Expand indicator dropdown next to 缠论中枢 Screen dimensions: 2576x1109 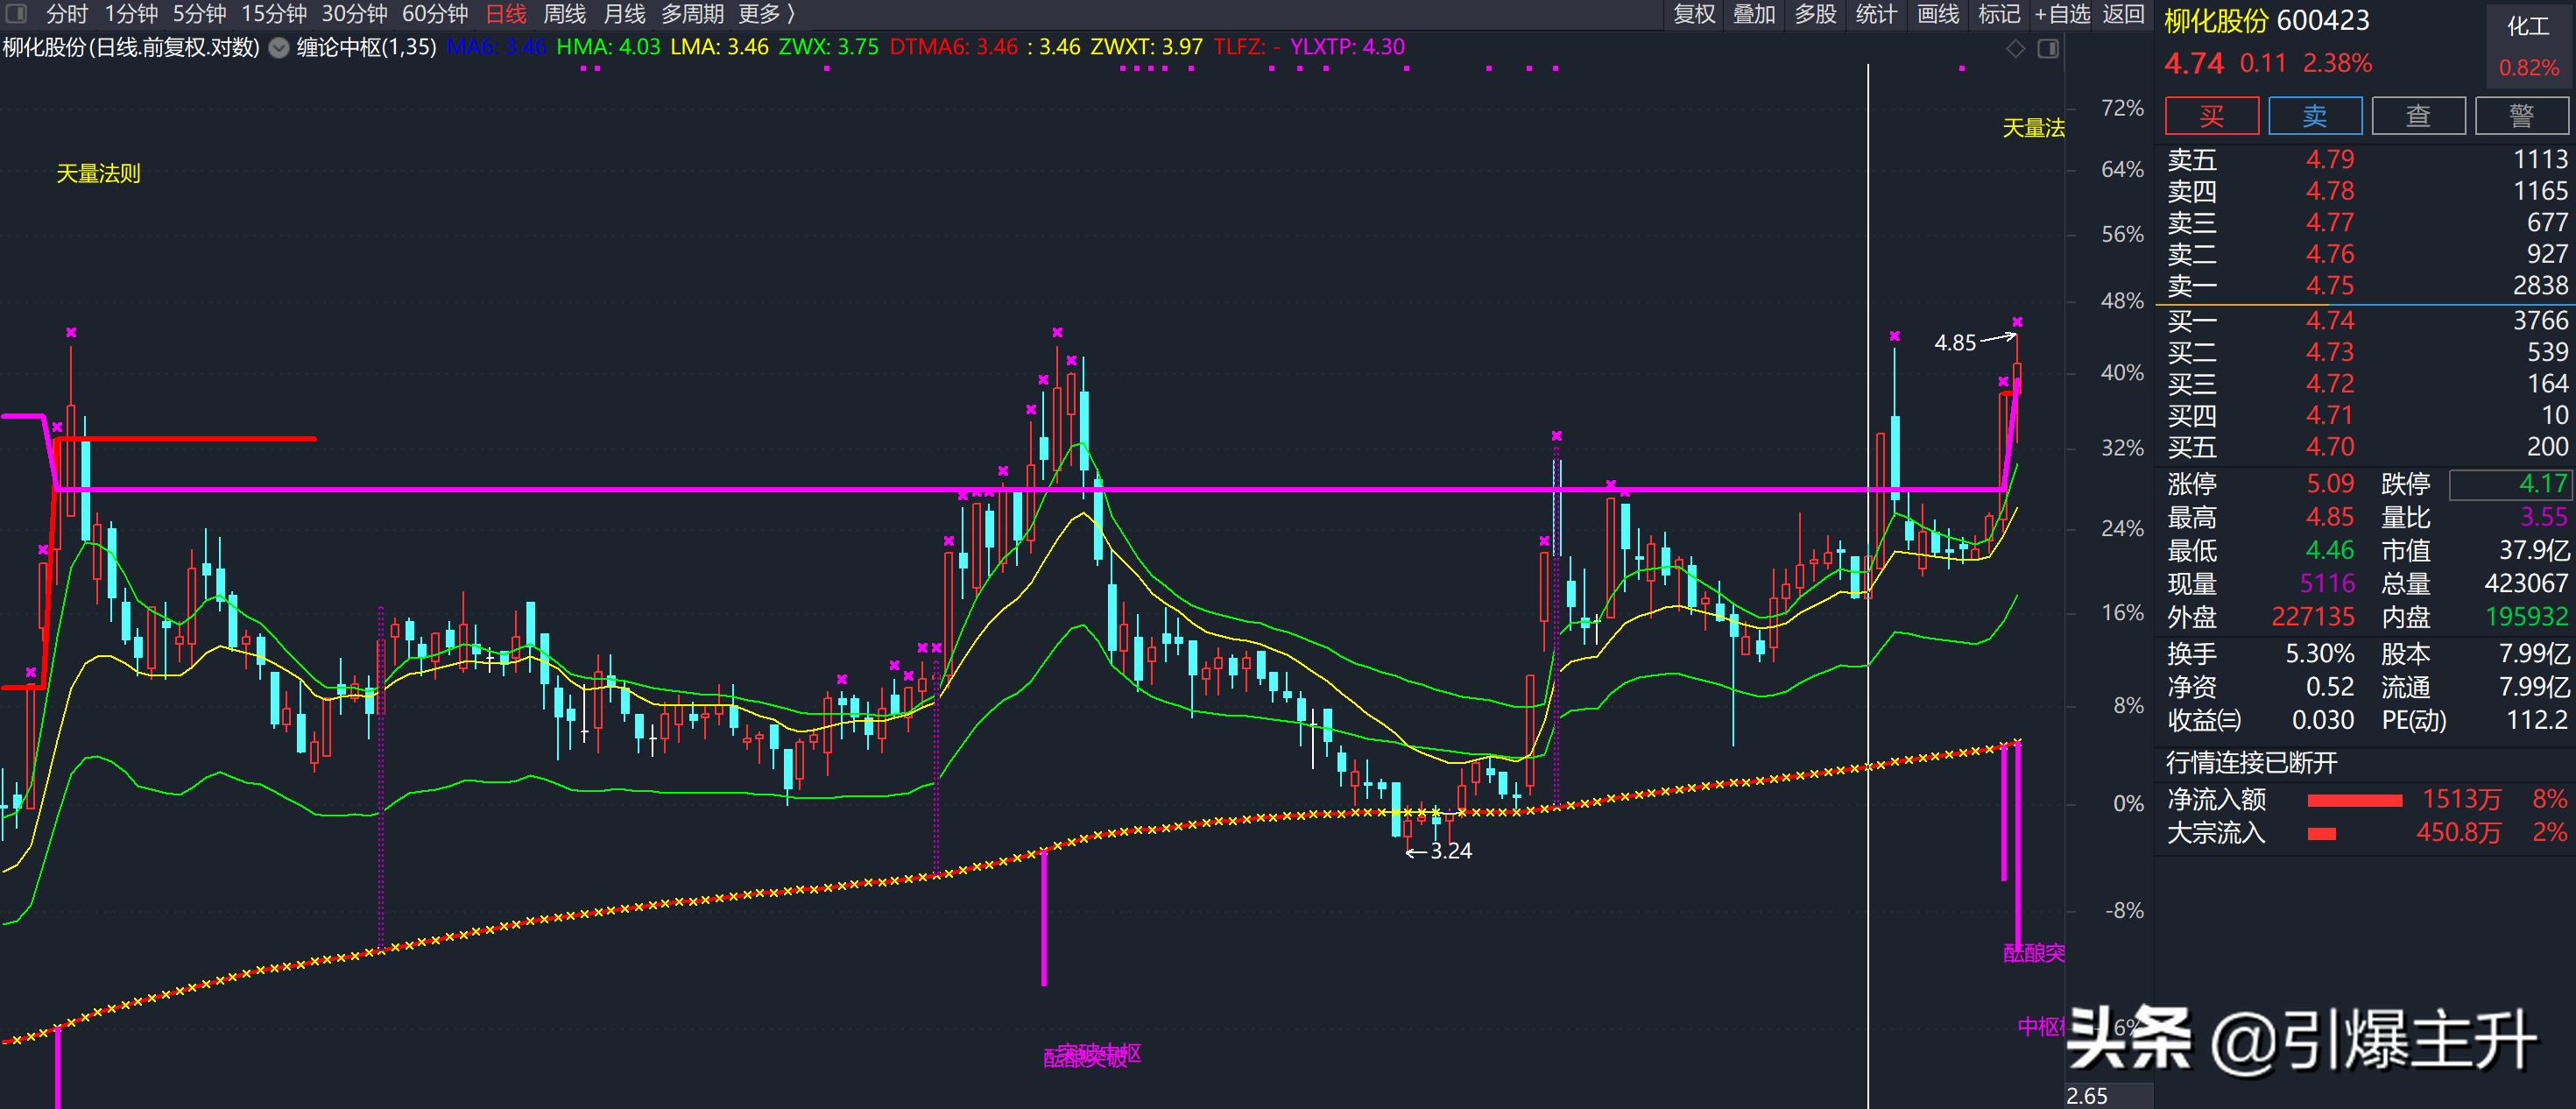tap(279, 47)
